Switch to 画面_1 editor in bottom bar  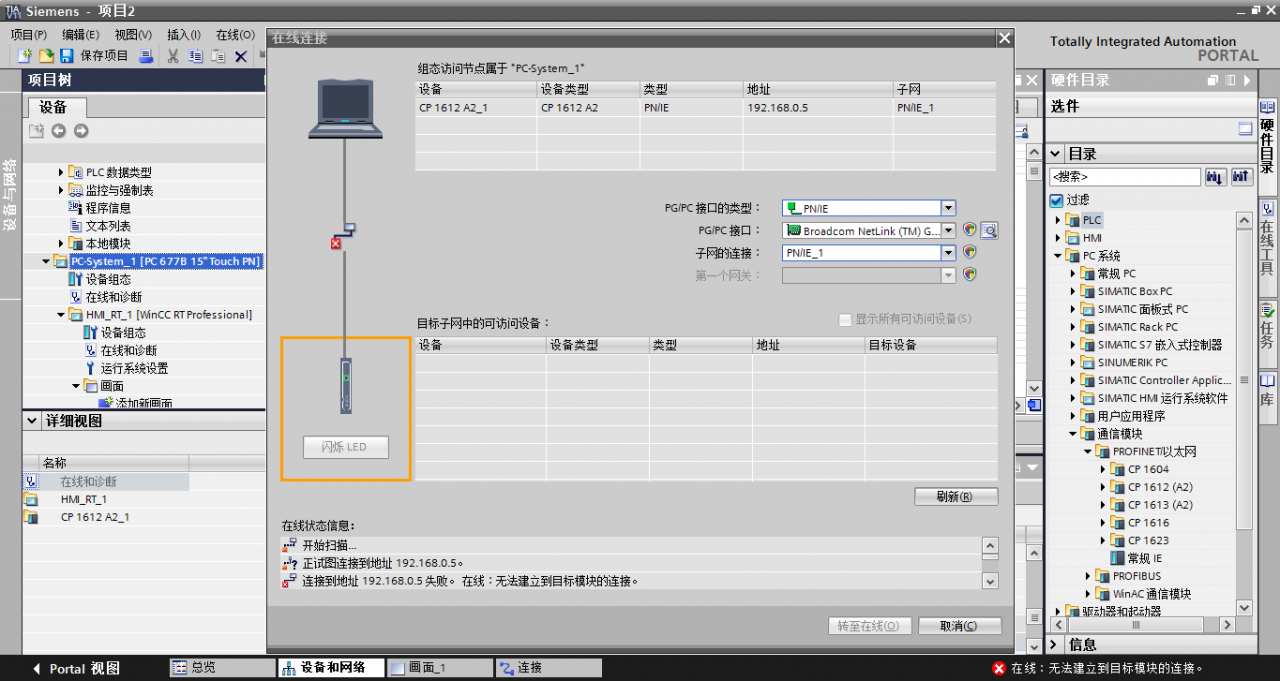click(439, 668)
